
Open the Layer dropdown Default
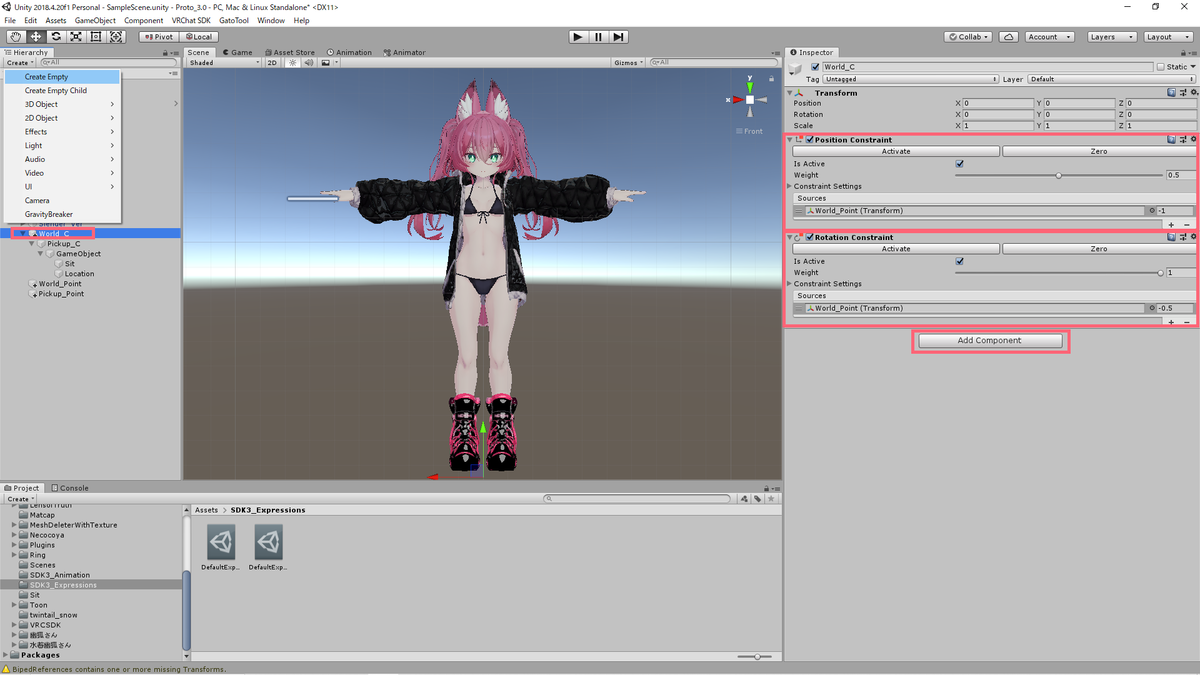pyautogui.click(x=1110, y=79)
